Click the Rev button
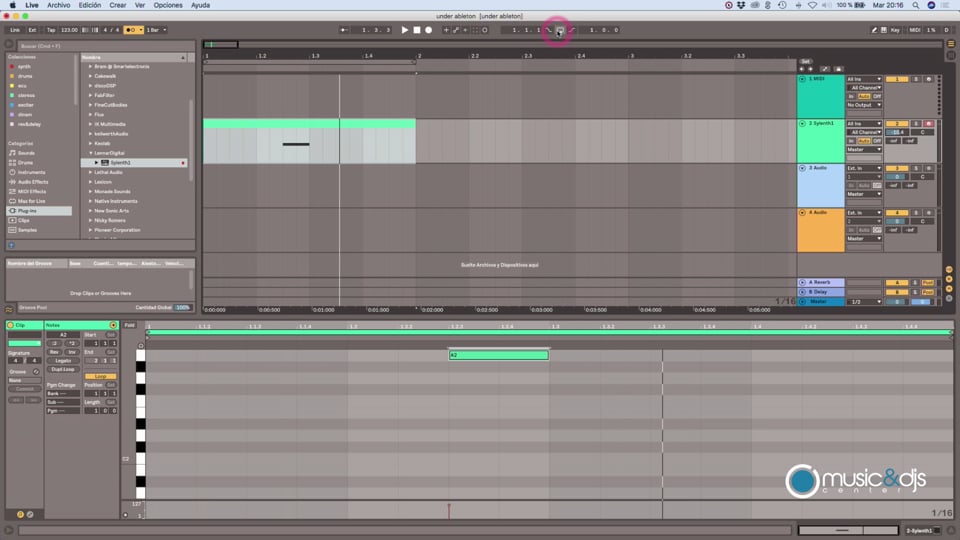 click(x=54, y=352)
